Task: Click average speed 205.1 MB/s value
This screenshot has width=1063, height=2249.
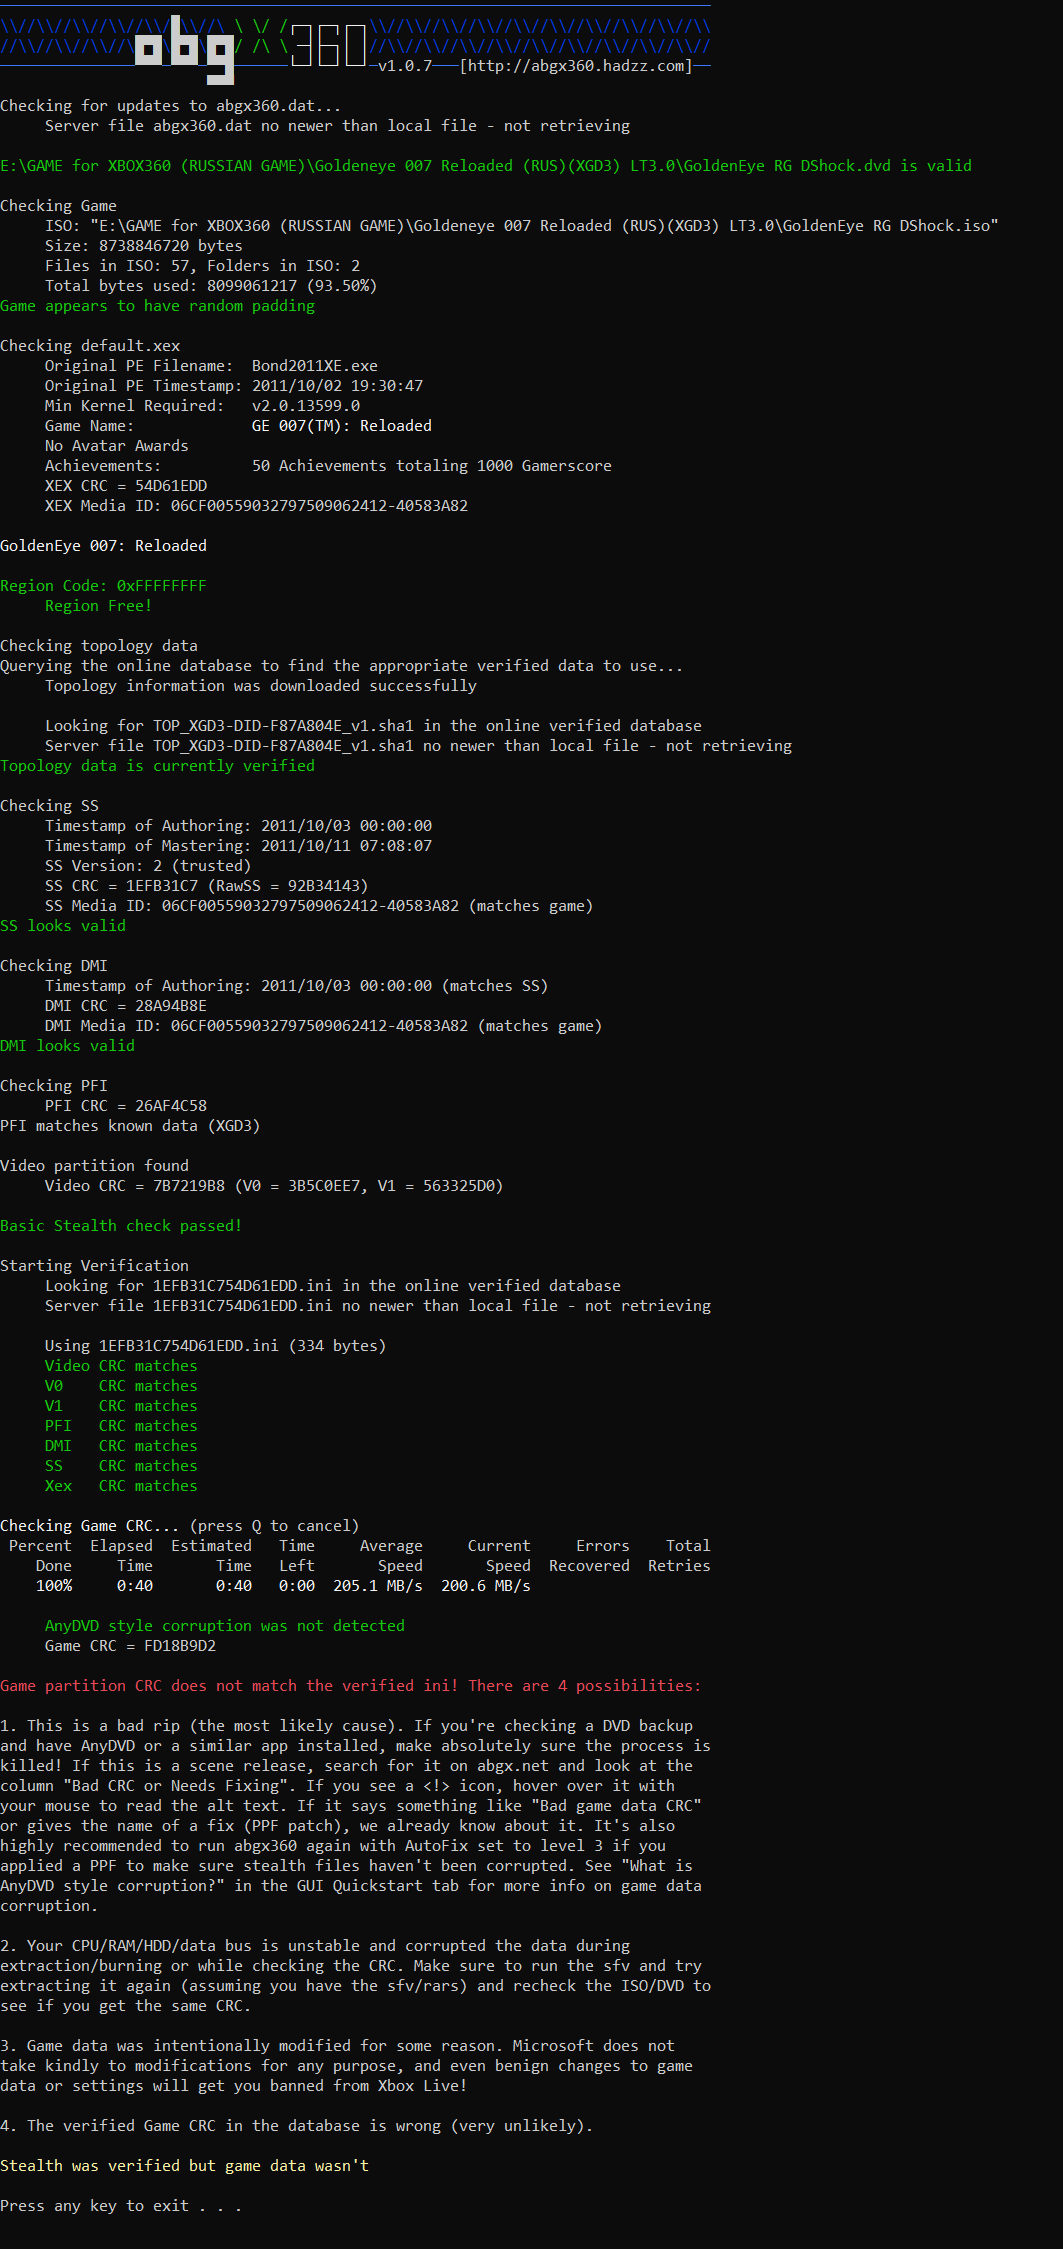Action: 378,1586
